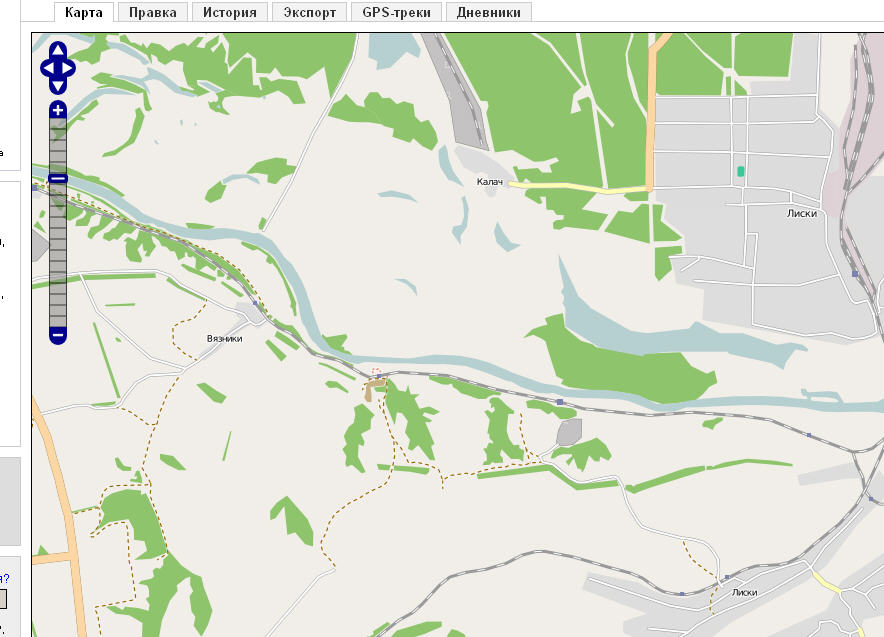Pan the map left with the west arrow
This screenshot has width=884, height=637.
coord(47,68)
